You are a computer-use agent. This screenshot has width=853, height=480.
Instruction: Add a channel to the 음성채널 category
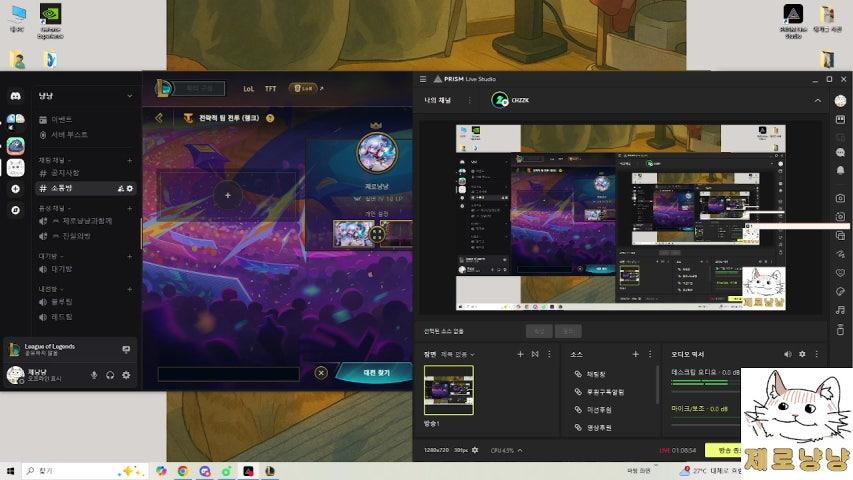(x=129, y=208)
